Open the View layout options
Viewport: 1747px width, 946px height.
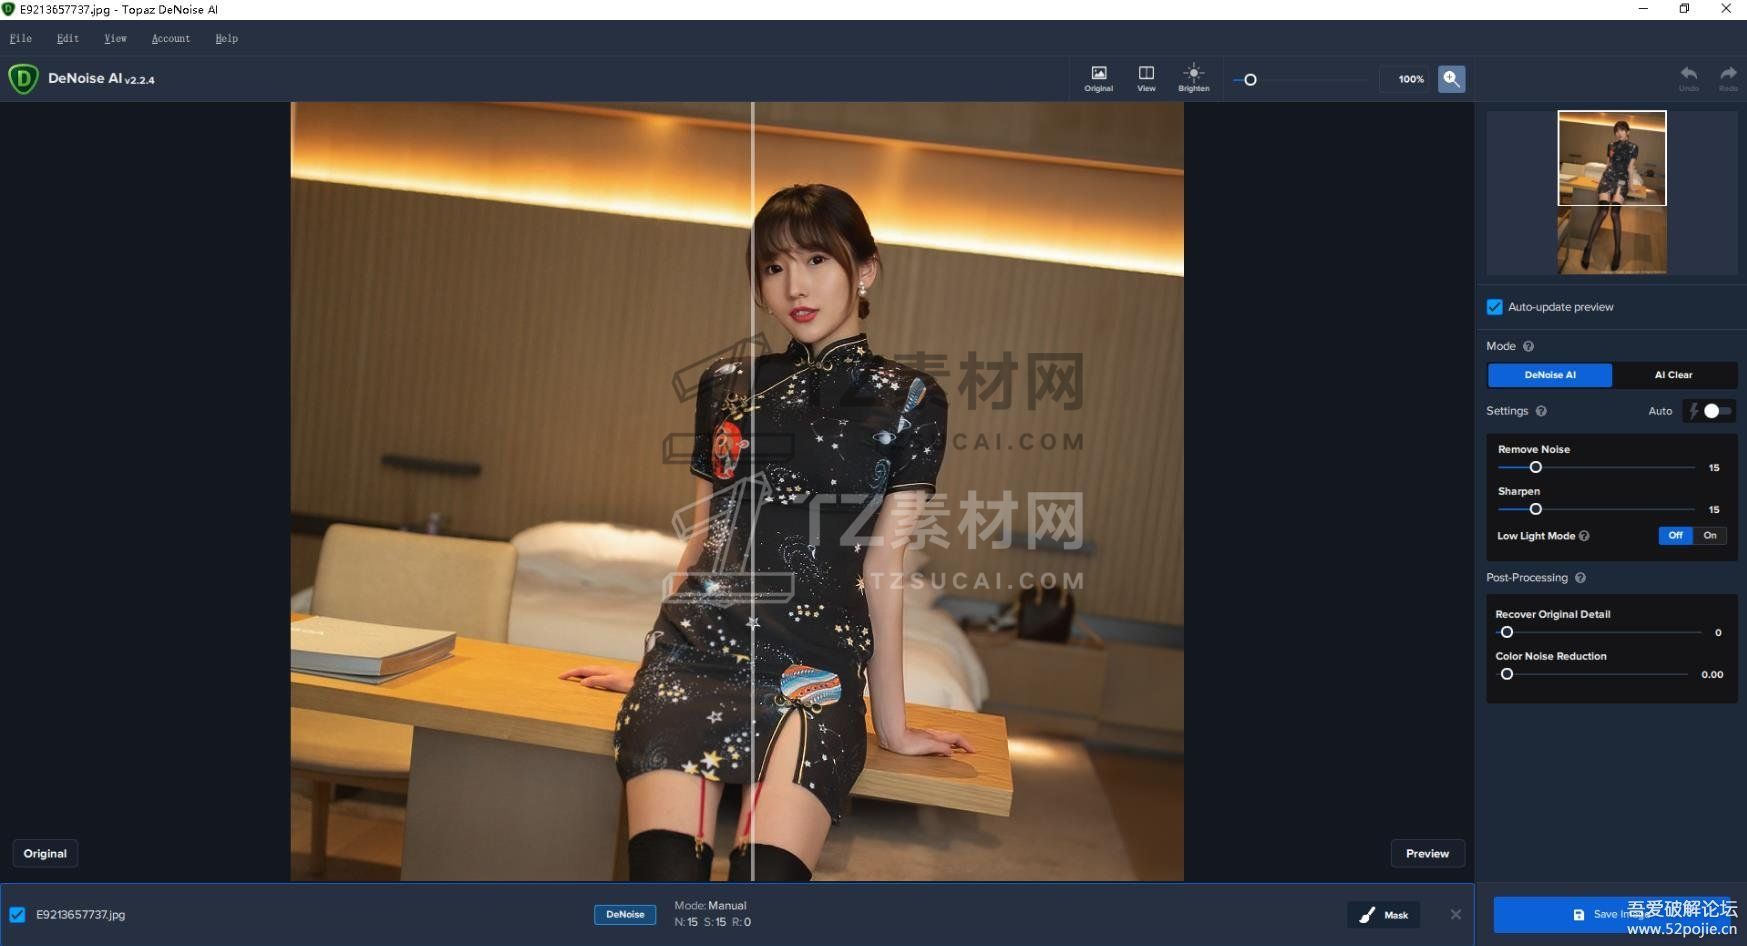pos(1146,79)
